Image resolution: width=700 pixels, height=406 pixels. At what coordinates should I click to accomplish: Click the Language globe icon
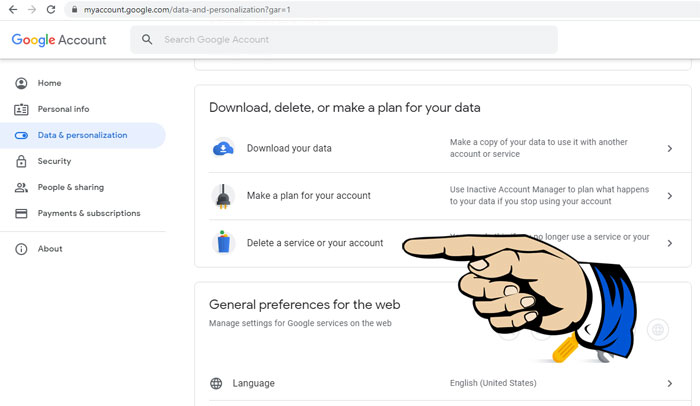(216, 383)
